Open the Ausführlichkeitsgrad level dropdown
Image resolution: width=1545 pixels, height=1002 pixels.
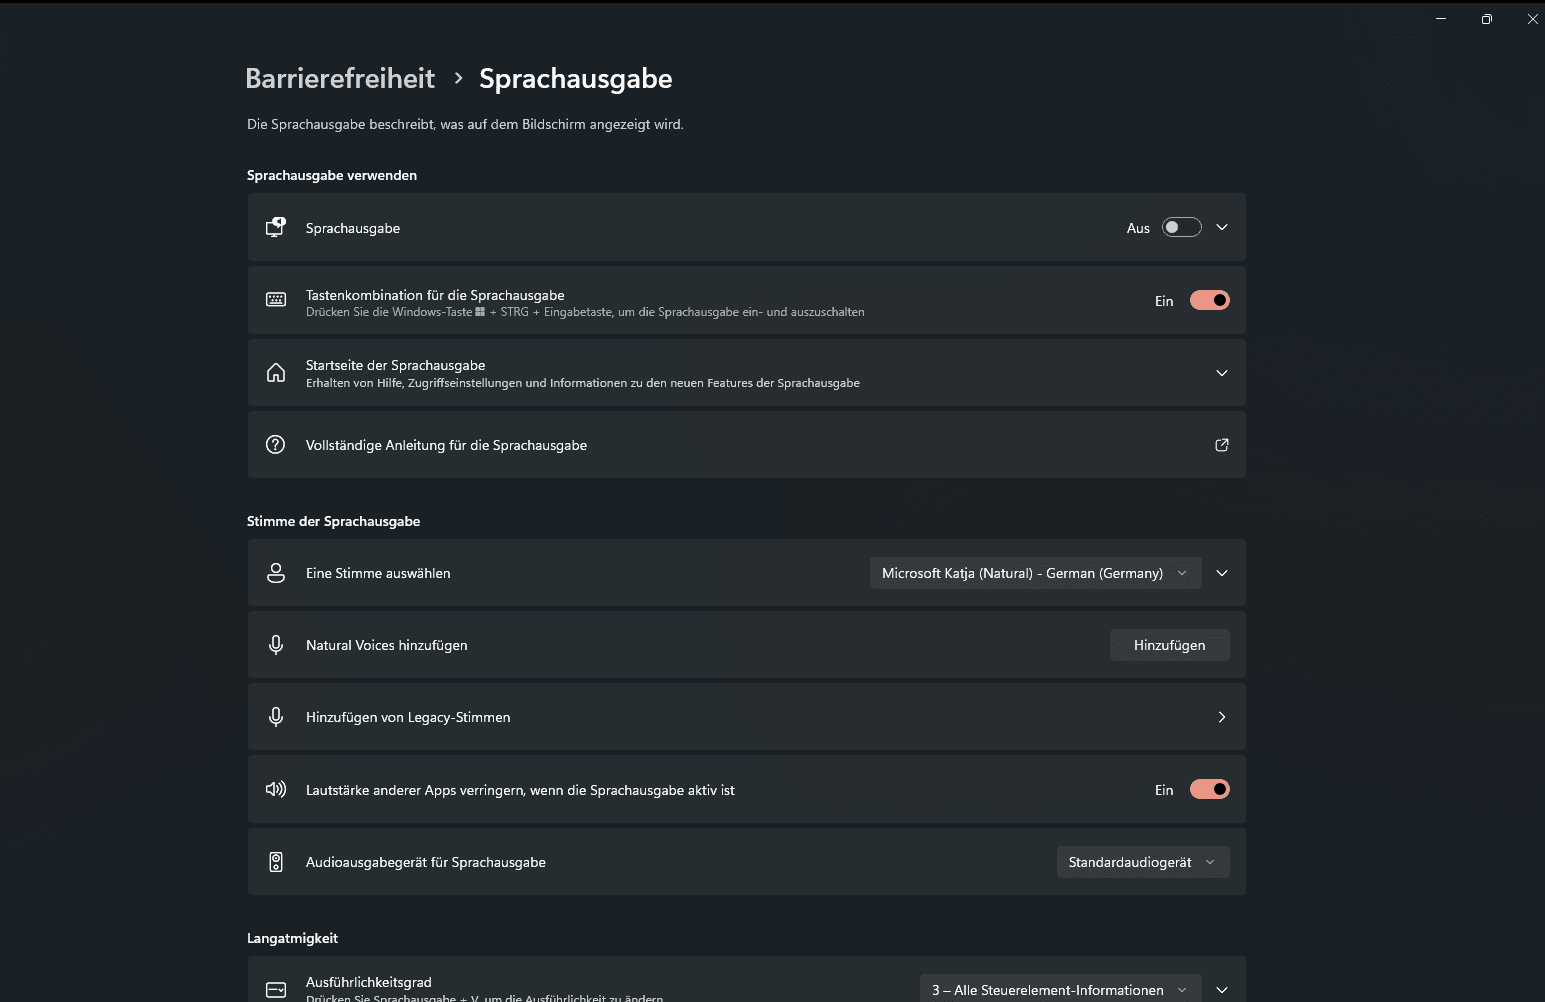click(1057, 989)
